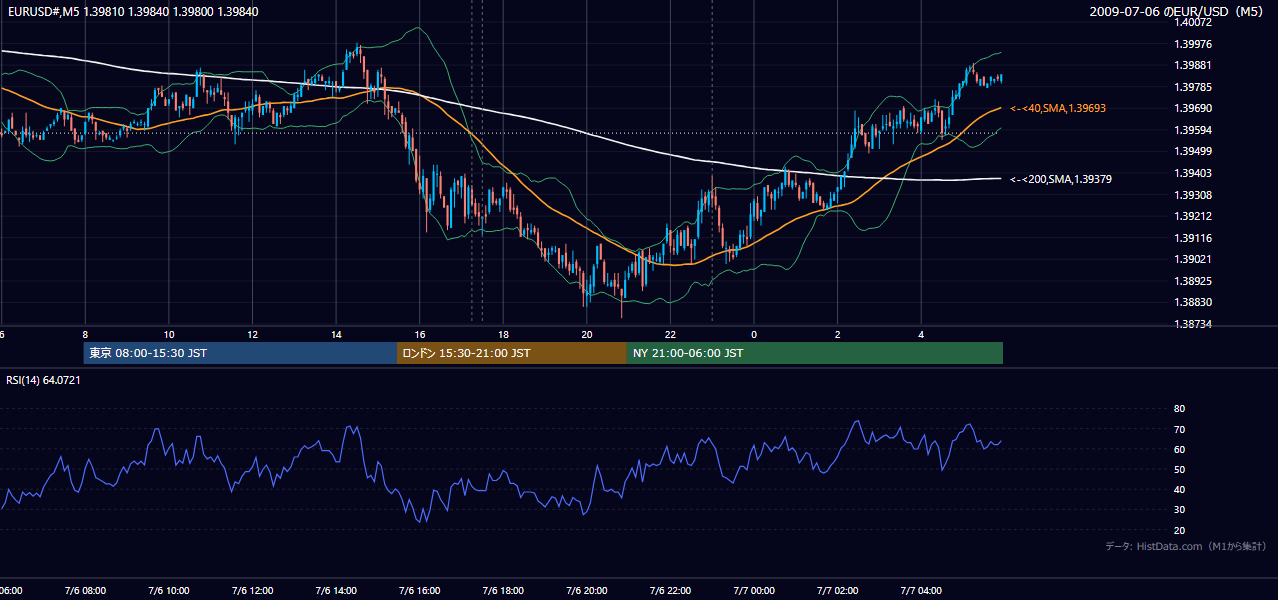Click price axis label 1.39881
The height and width of the screenshot is (600, 1278).
[1194, 65]
